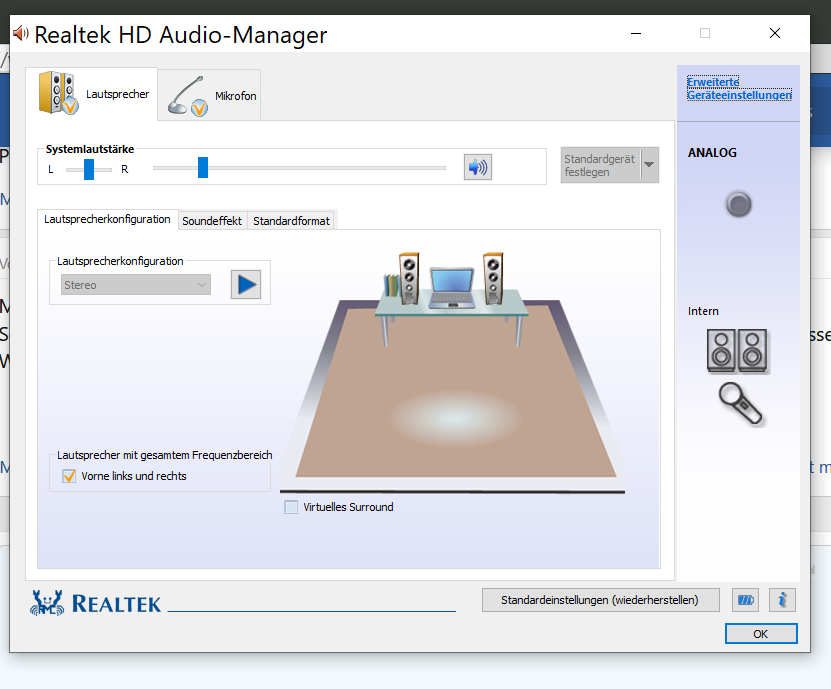831x689 pixels.
Task: Open the Lautsprecher device tab
Action: [x=92, y=94]
